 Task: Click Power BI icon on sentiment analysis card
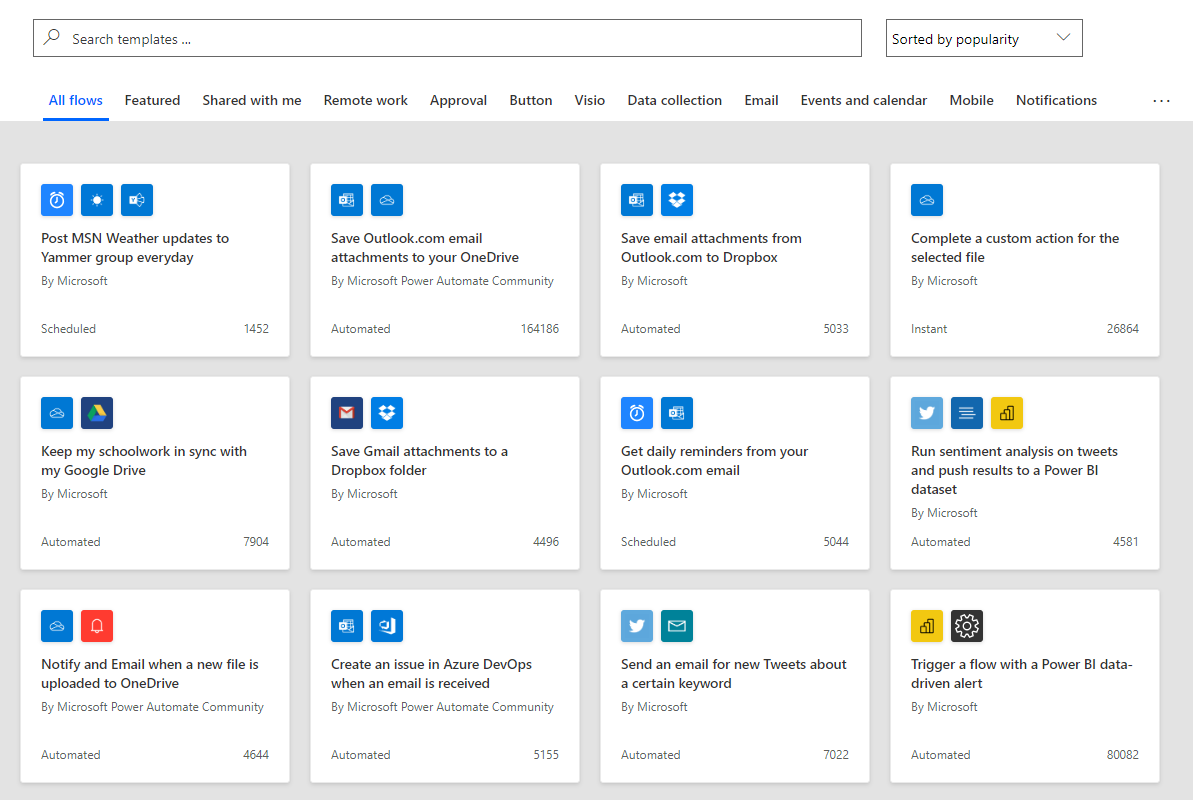pyautogui.click(x=1007, y=413)
